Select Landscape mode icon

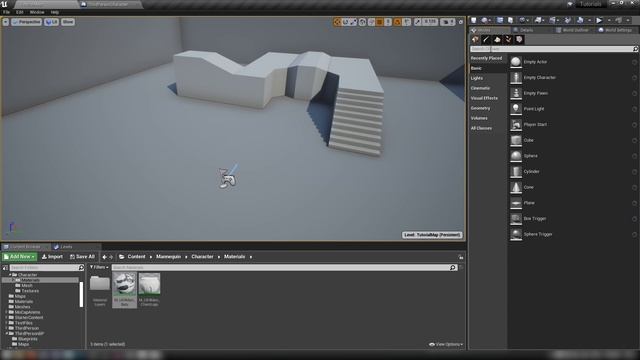tap(497, 40)
